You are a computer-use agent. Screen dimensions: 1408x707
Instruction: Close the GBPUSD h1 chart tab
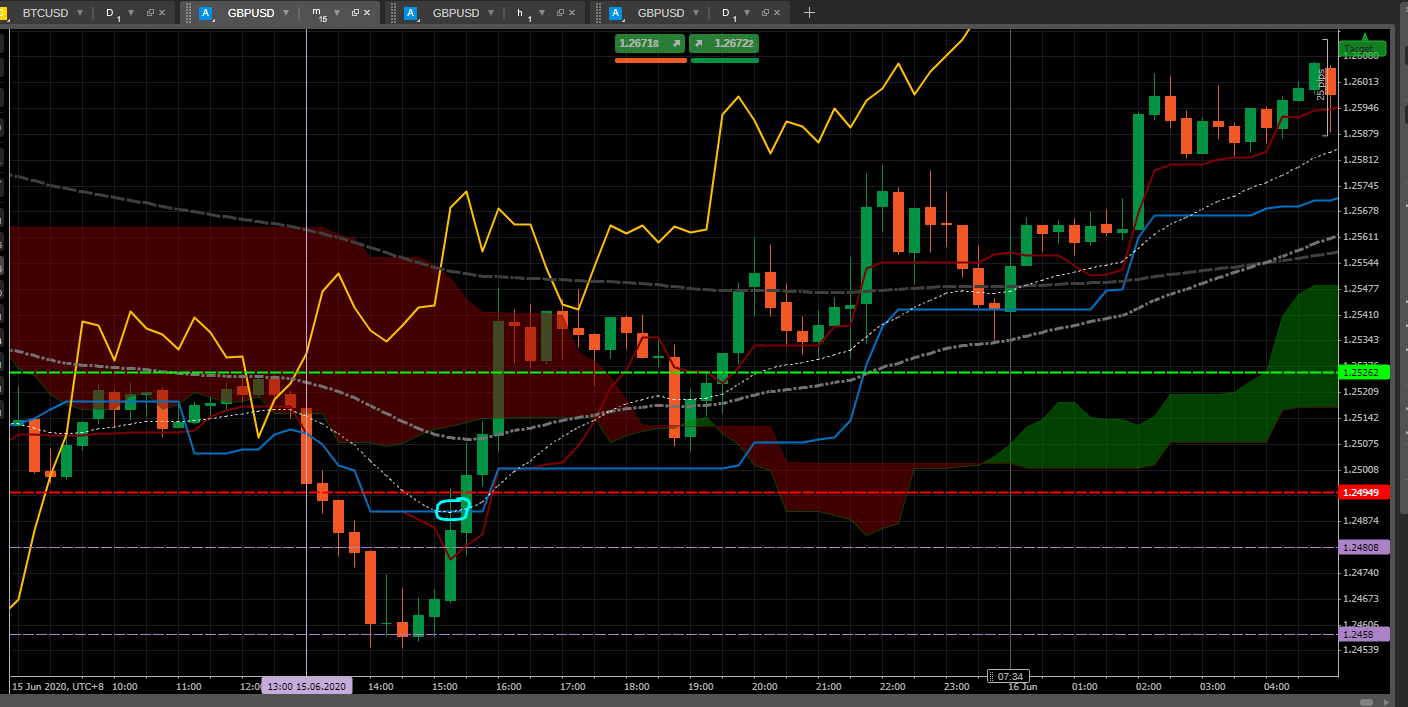point(572,13)
